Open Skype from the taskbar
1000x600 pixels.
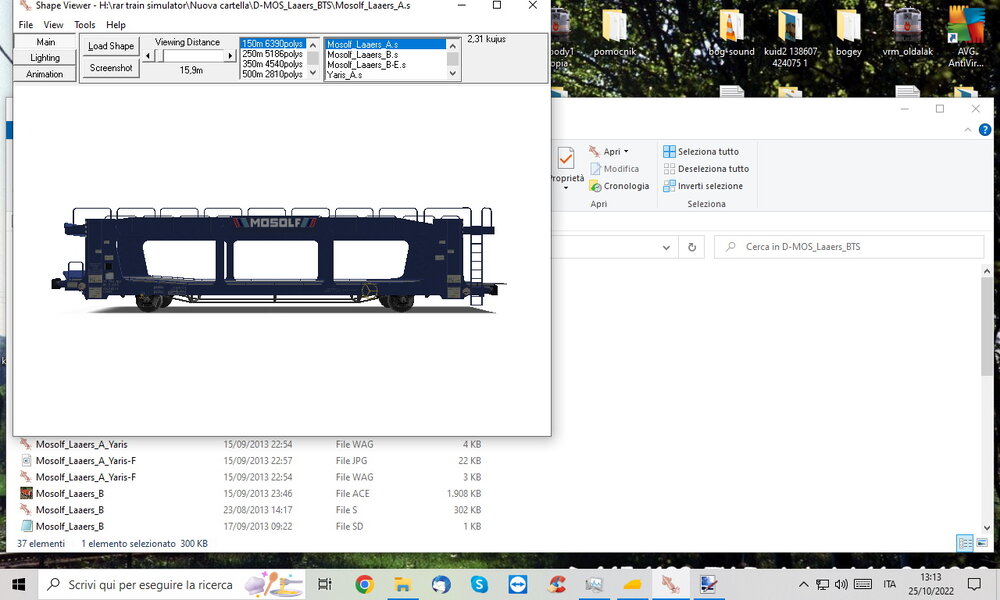pos(479,584)
